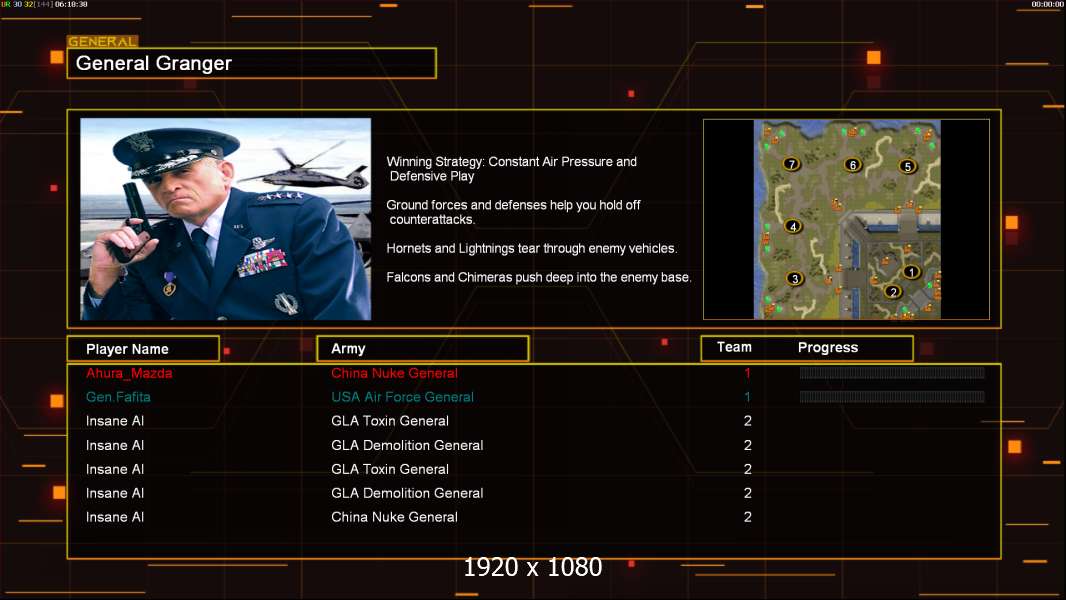The width and height of the screenshot is (1066, 600).
Task: Select start position 6 on the map
Action: [x=853, y=164]
